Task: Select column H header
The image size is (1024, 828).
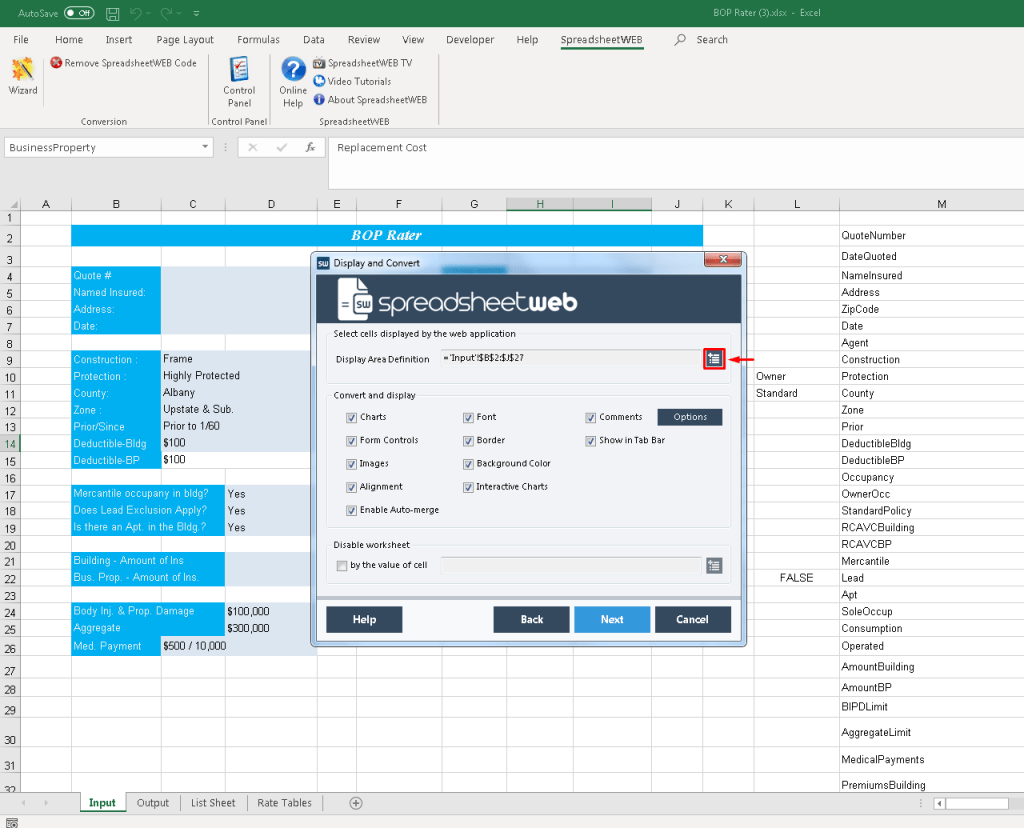Action: click(x=539, y=204)
